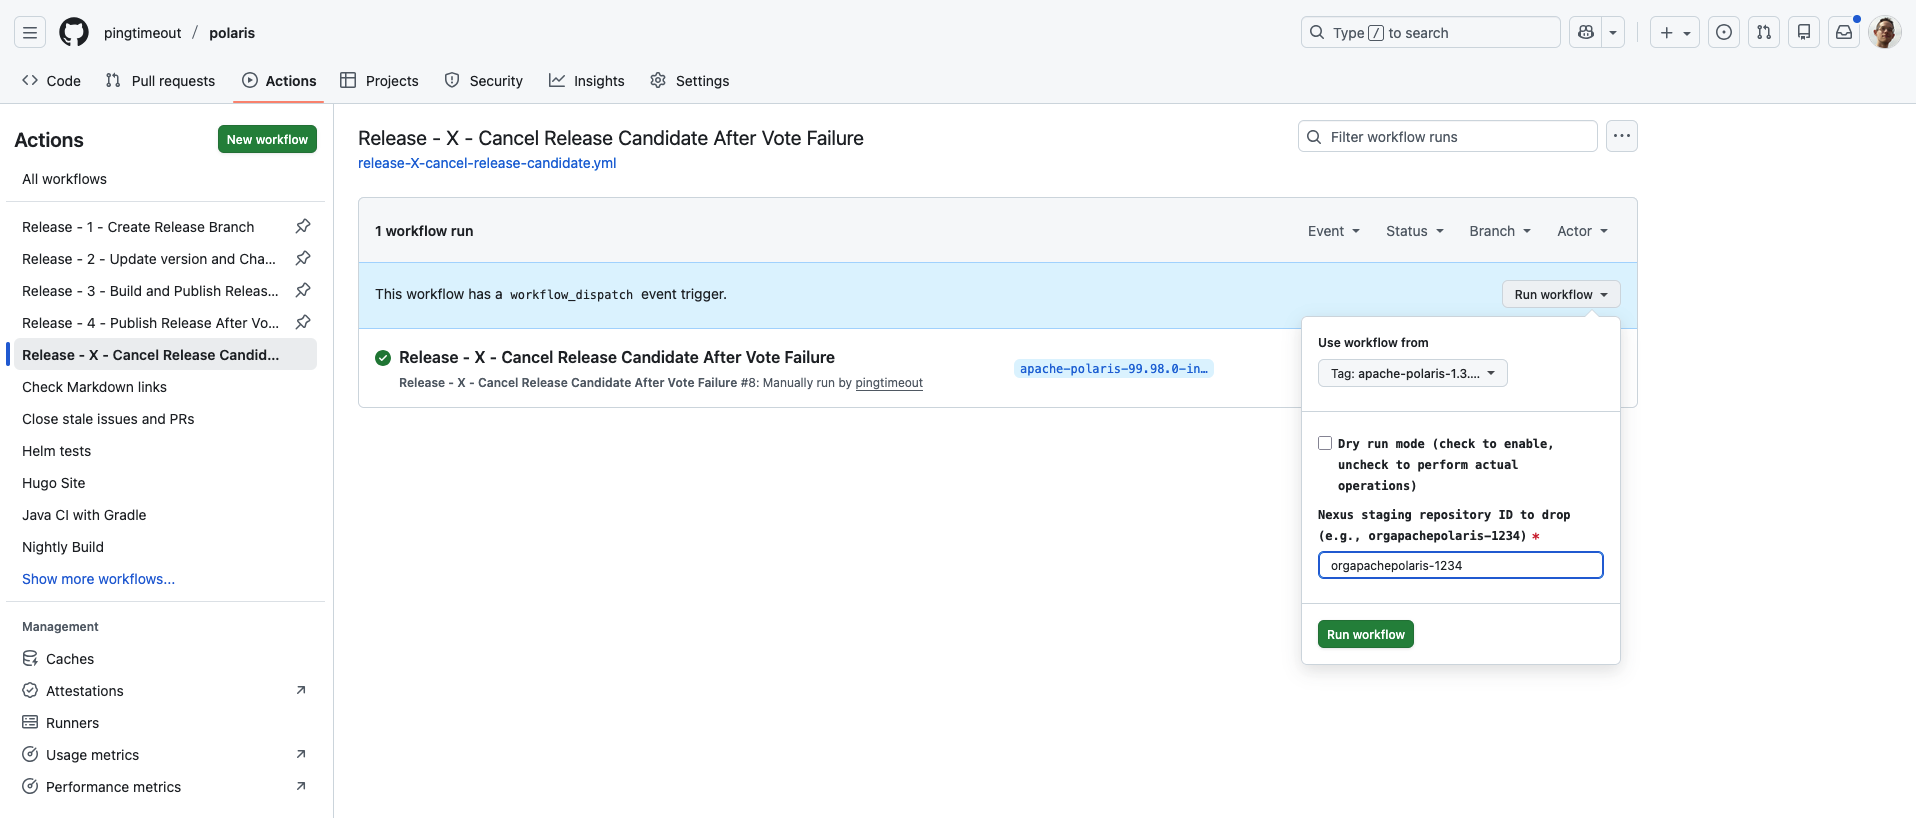1916x818 pixels.
Task: Open the notifications inbox icon
Action: (x=1844, y=33)
